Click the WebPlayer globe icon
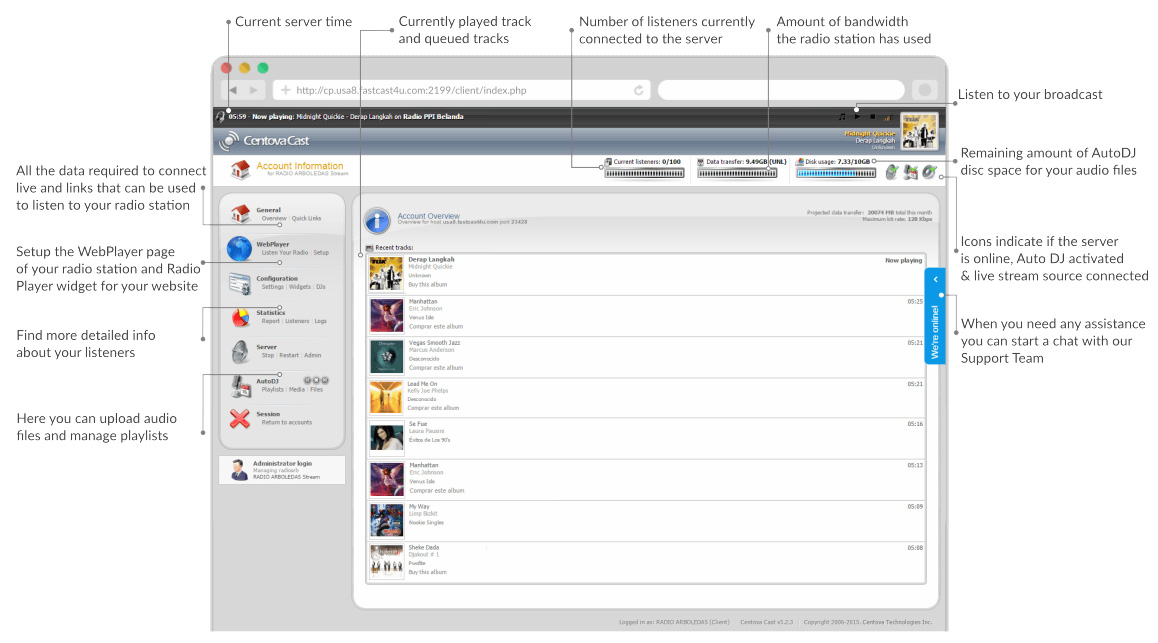This screenshot has width=1158, height=643. point(239,248)
